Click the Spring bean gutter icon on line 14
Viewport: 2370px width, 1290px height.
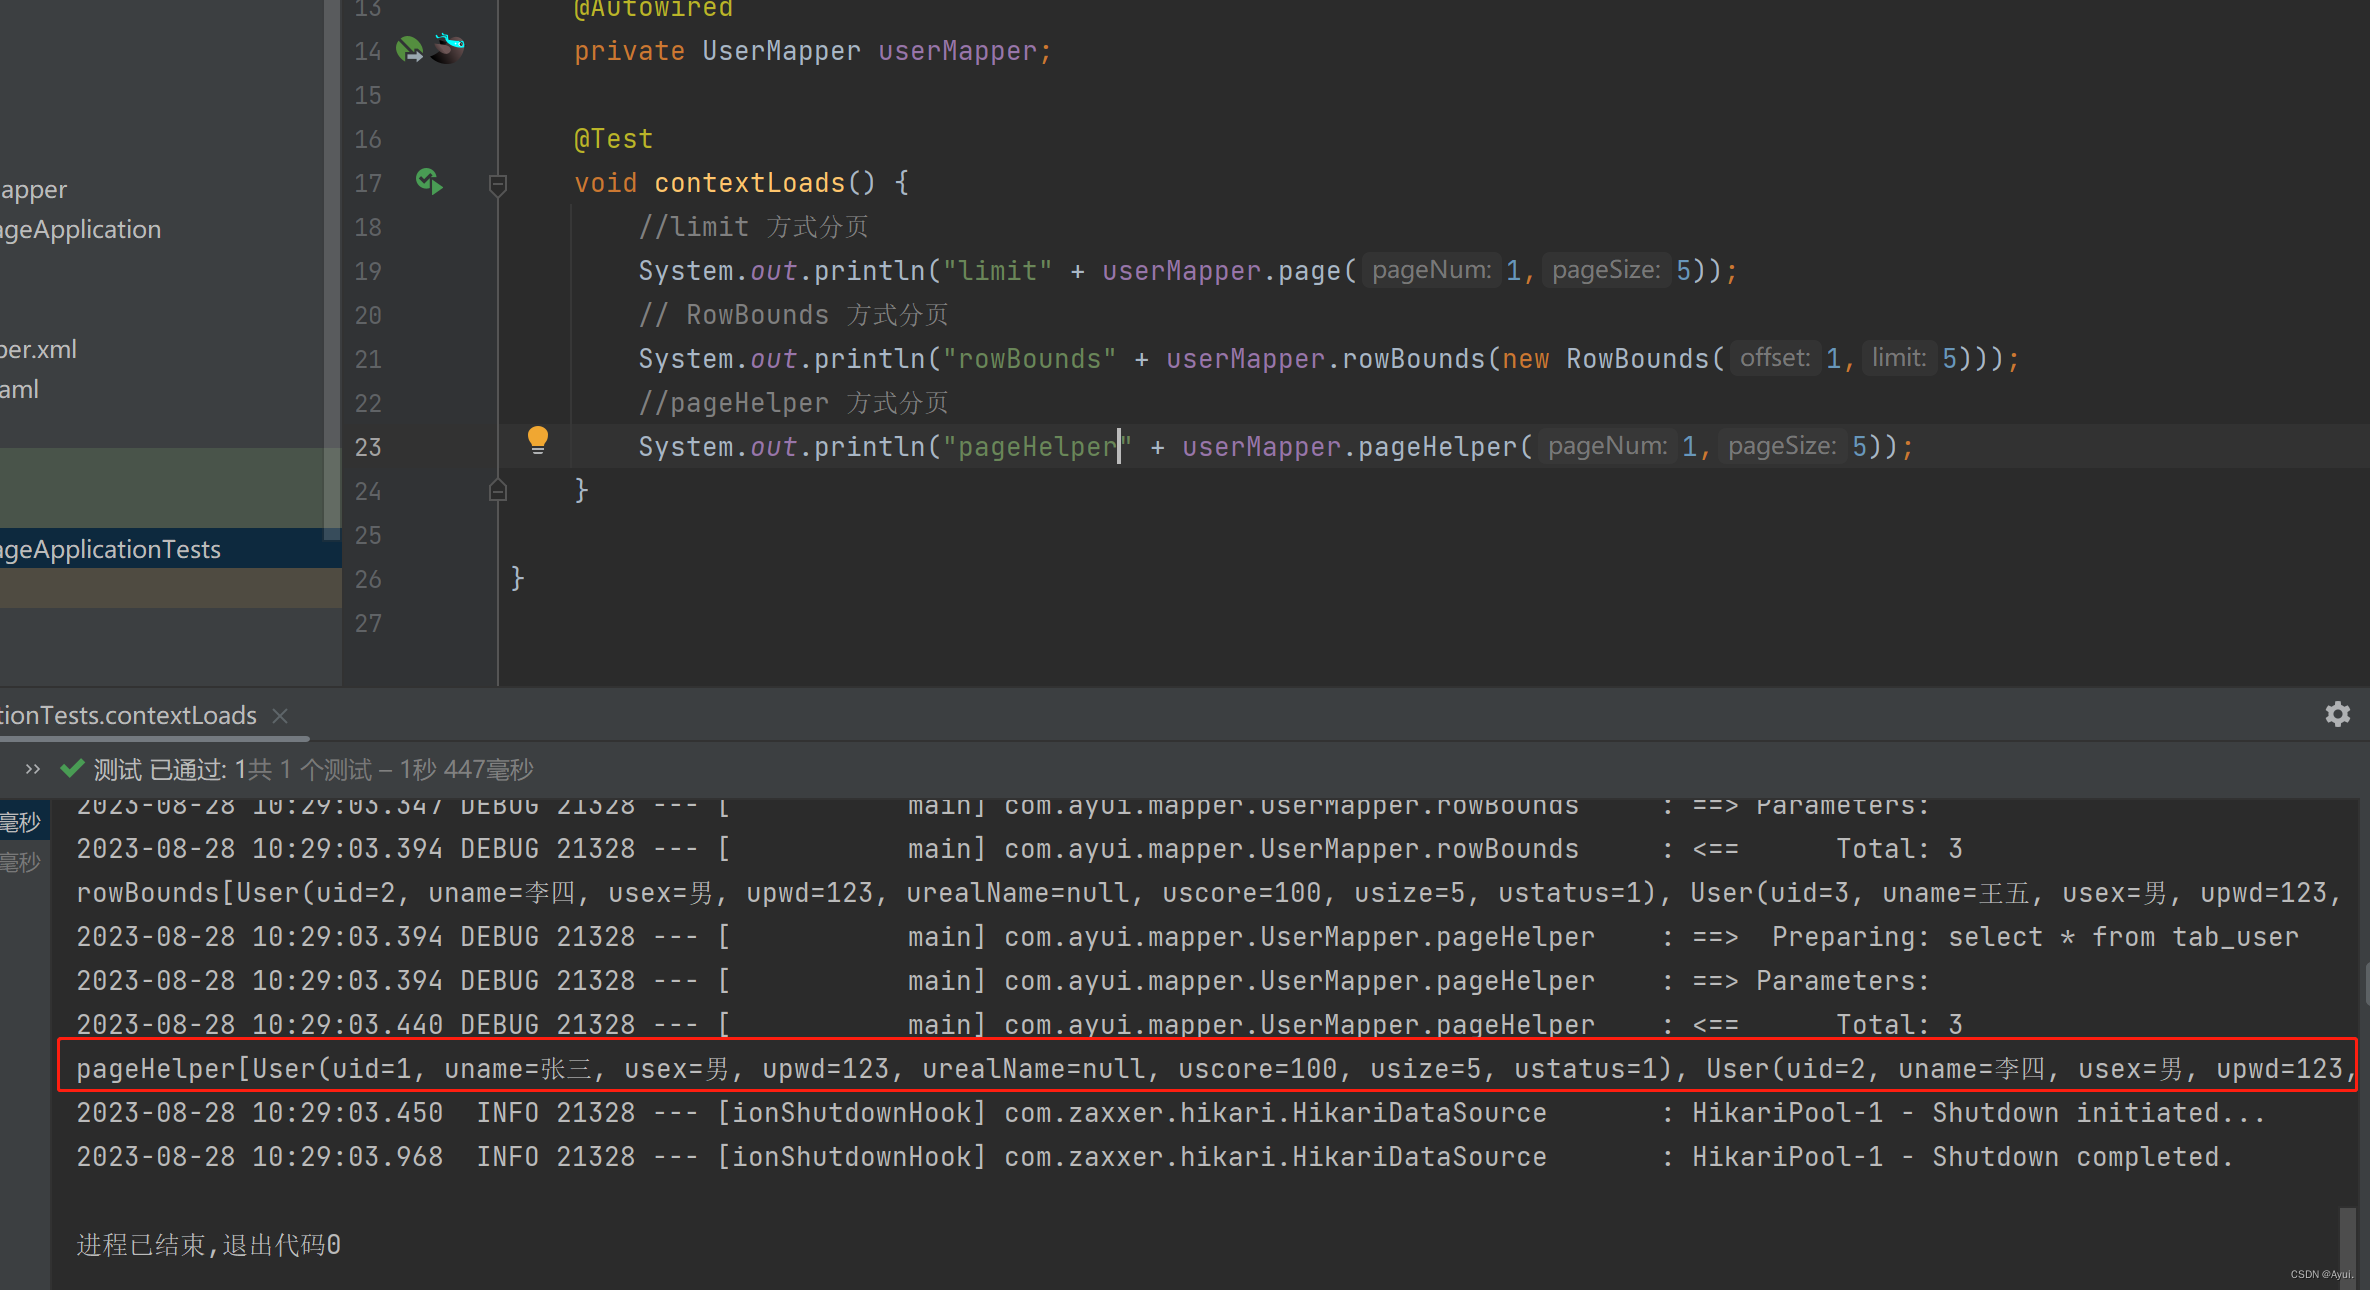410,49
